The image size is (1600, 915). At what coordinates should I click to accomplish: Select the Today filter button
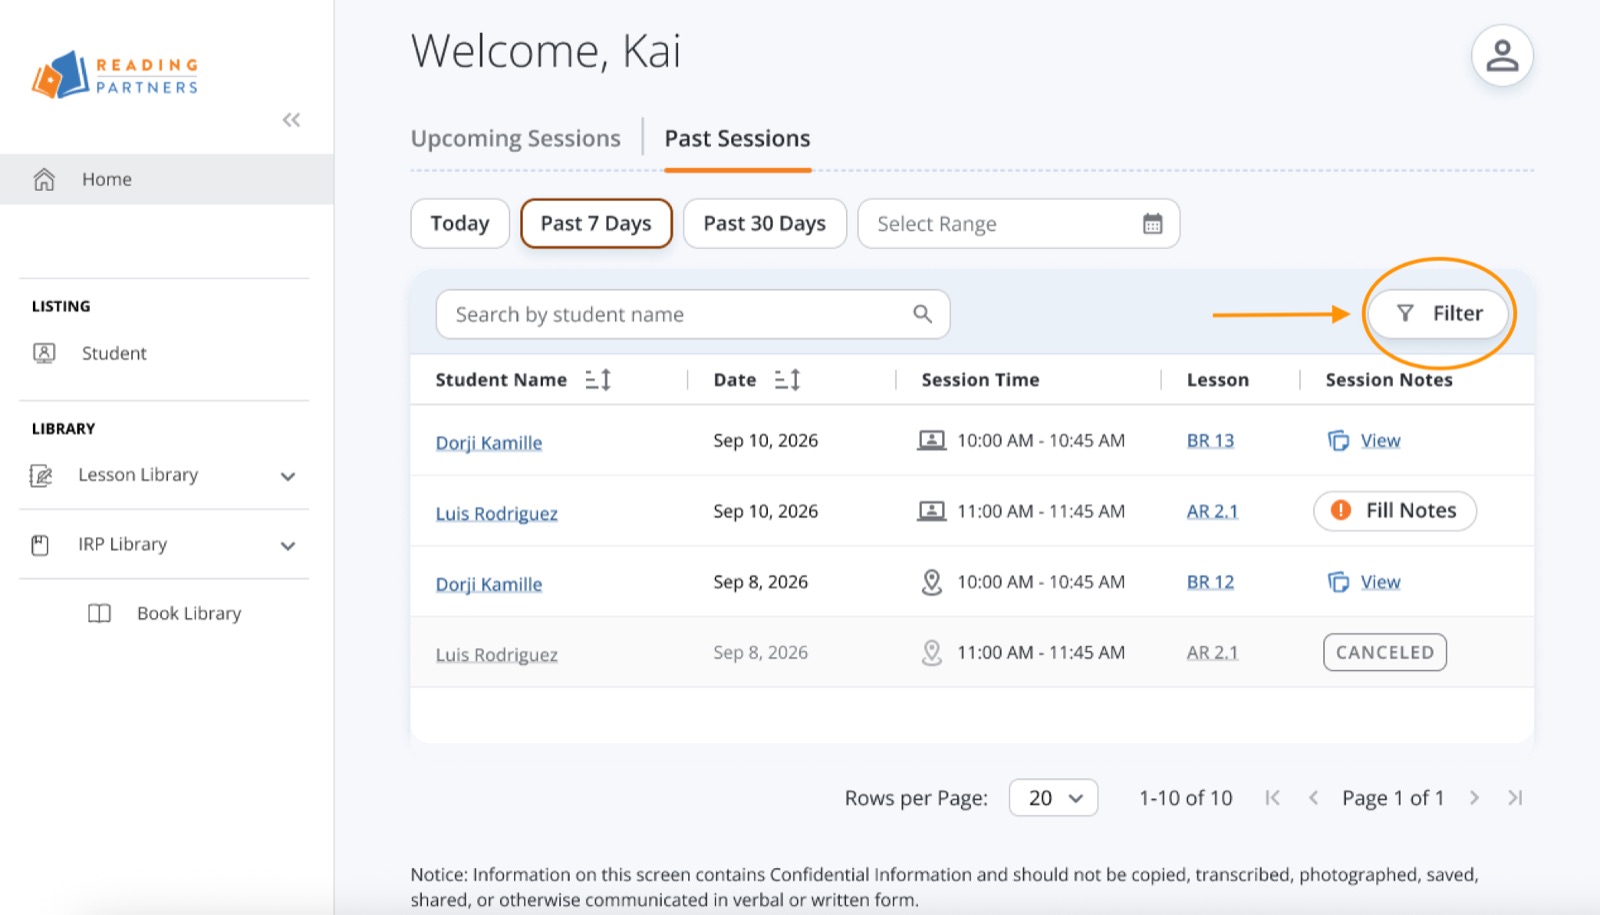point(460,223)
